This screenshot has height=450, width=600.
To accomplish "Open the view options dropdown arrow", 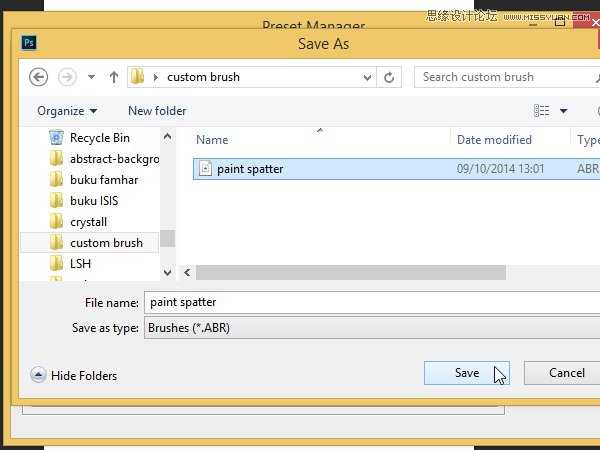I will coord(563,111).
